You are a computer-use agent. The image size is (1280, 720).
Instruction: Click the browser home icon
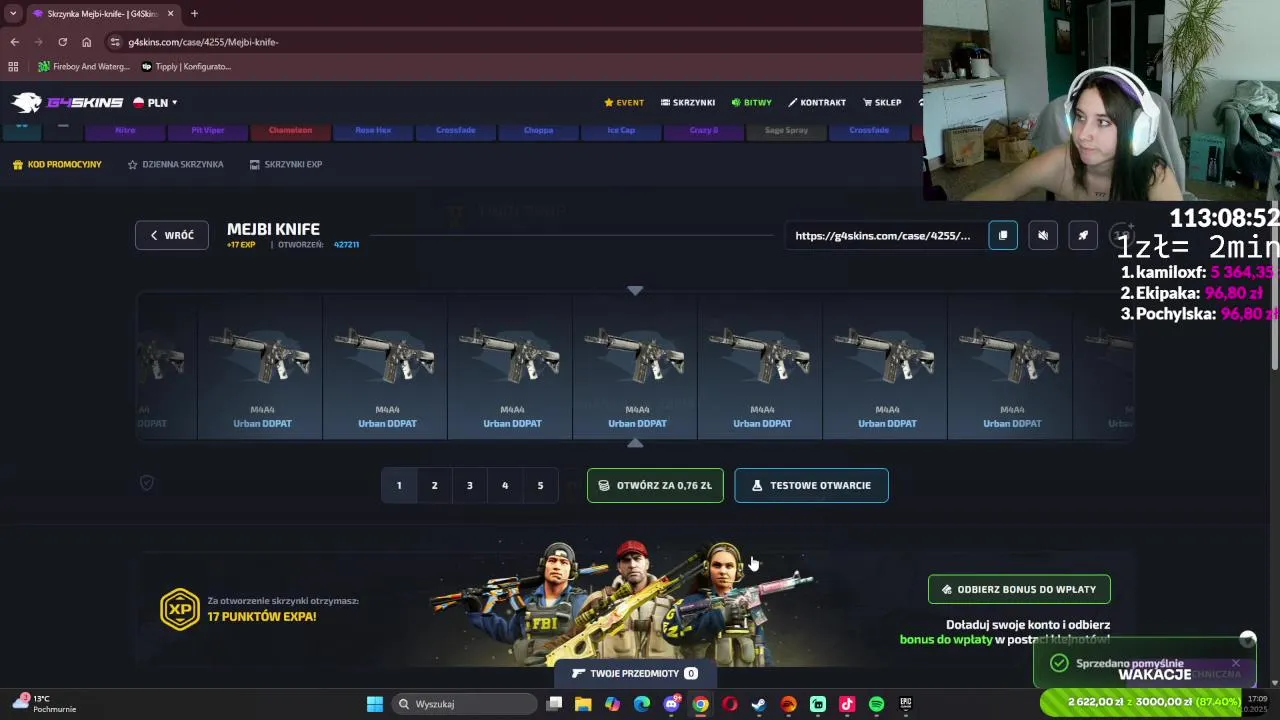pyautogui.click(x=86, y=42)
